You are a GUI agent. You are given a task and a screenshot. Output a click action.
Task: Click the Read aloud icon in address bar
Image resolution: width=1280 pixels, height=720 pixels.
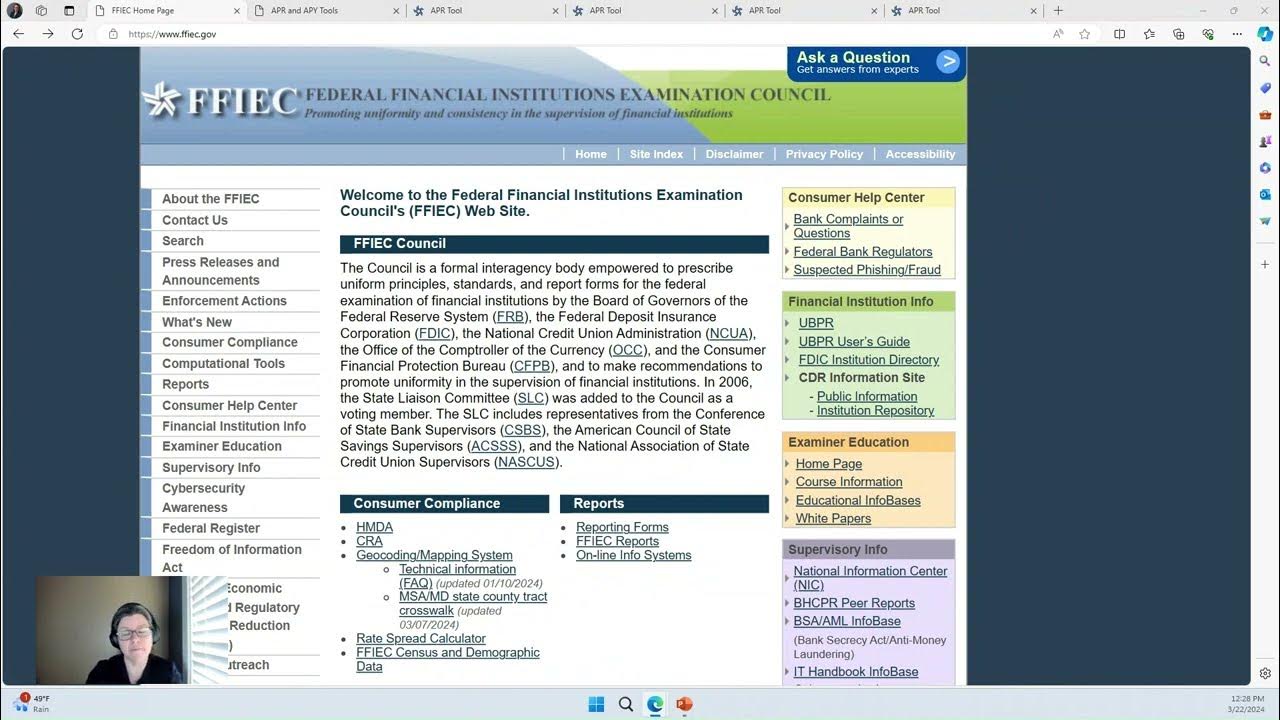[1058, 34]
